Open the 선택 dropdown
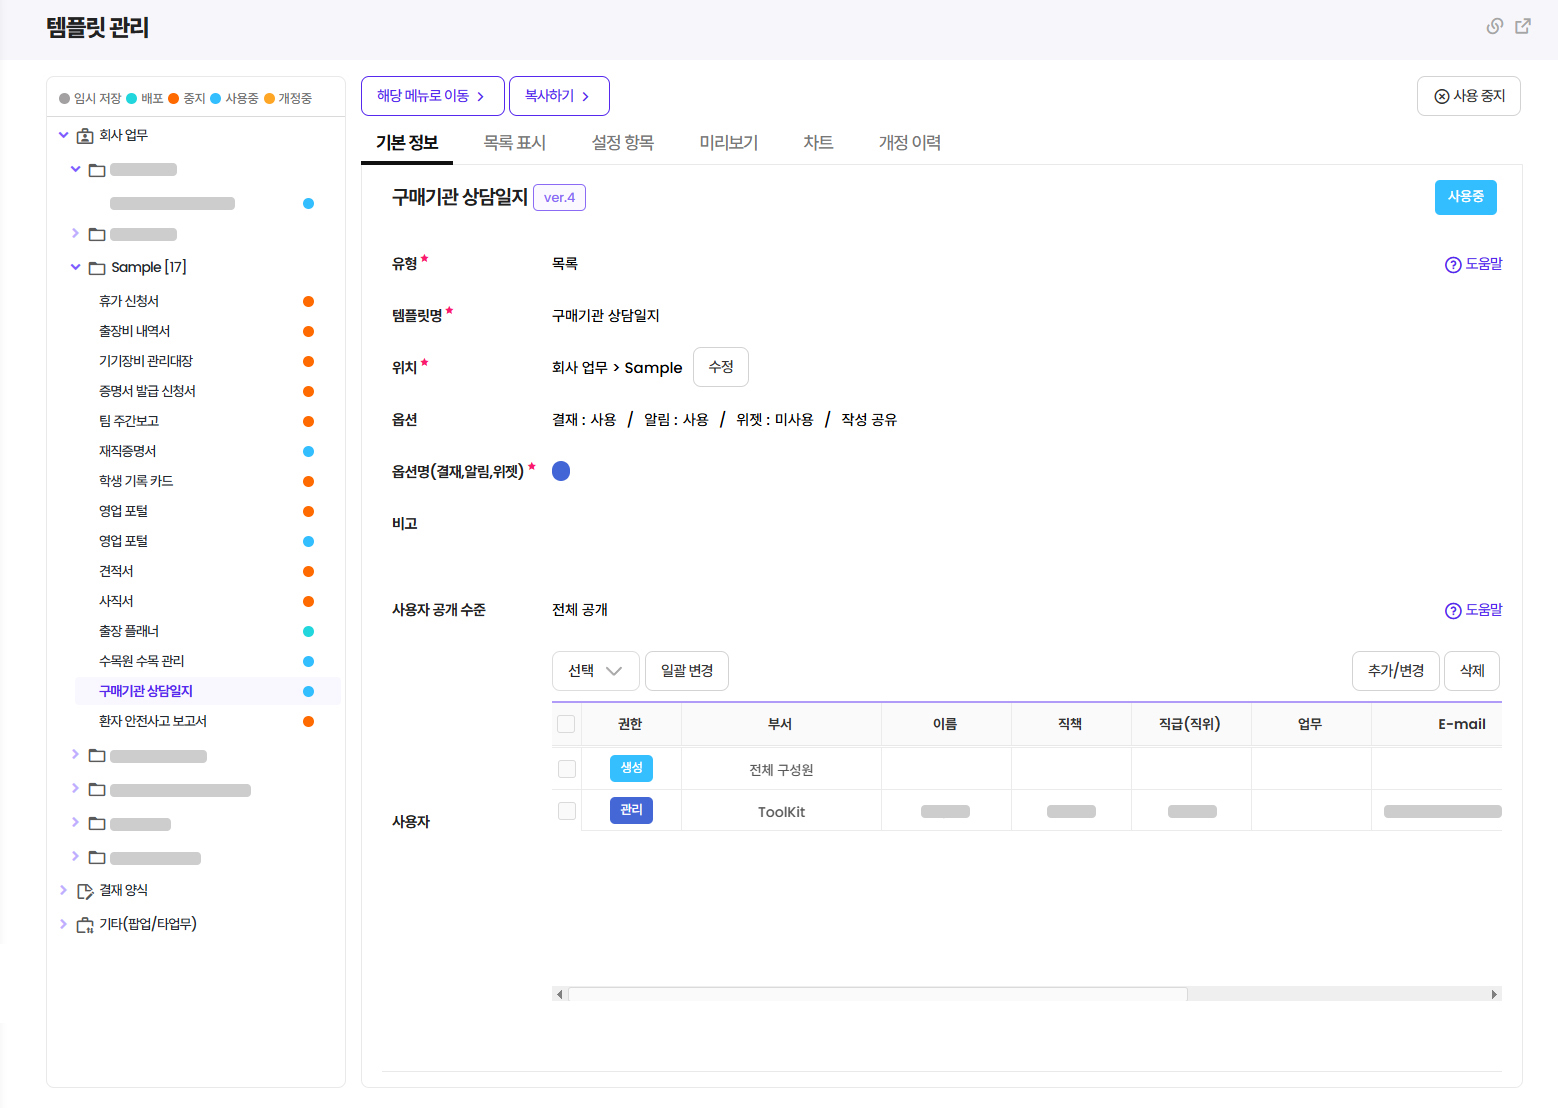Viewport: 1558px width, 1108px height. click(x=595, y=671)
